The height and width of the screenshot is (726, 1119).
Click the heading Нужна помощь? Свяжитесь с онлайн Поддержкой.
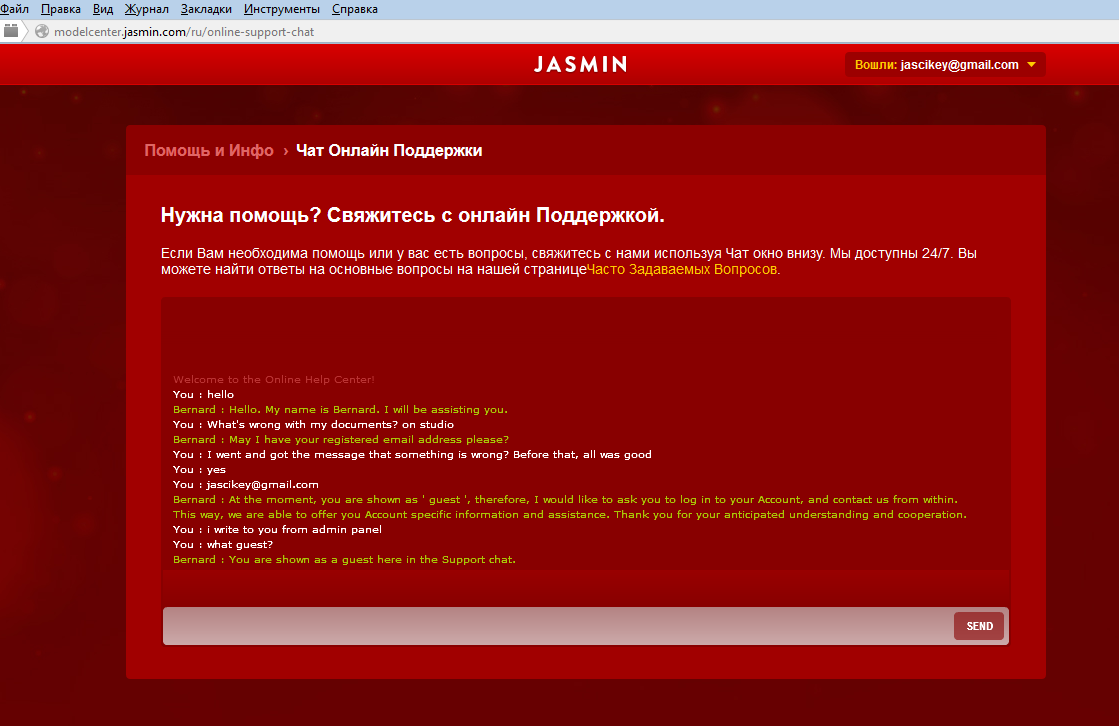[412, 216]
